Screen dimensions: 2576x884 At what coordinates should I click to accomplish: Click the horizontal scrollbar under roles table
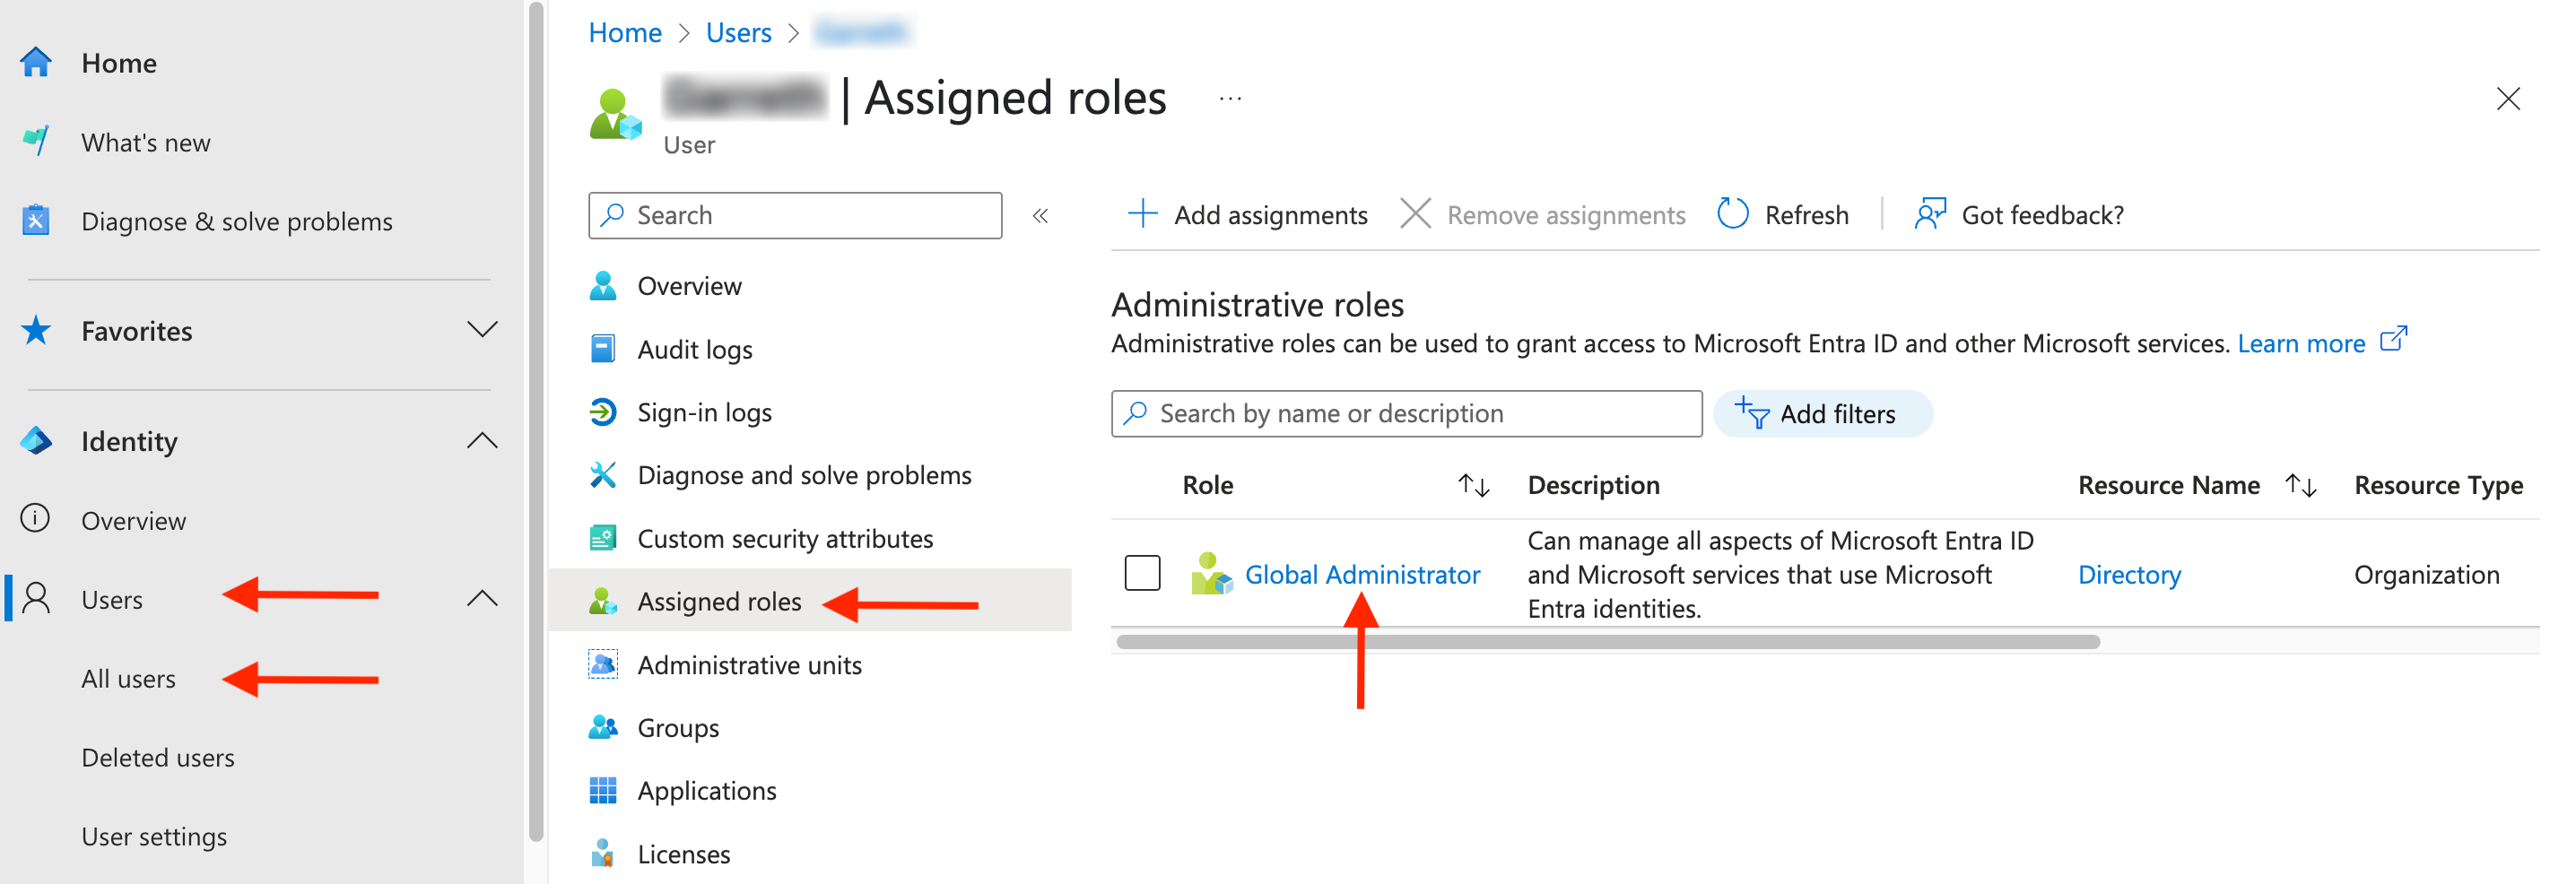coord(1607,641)
